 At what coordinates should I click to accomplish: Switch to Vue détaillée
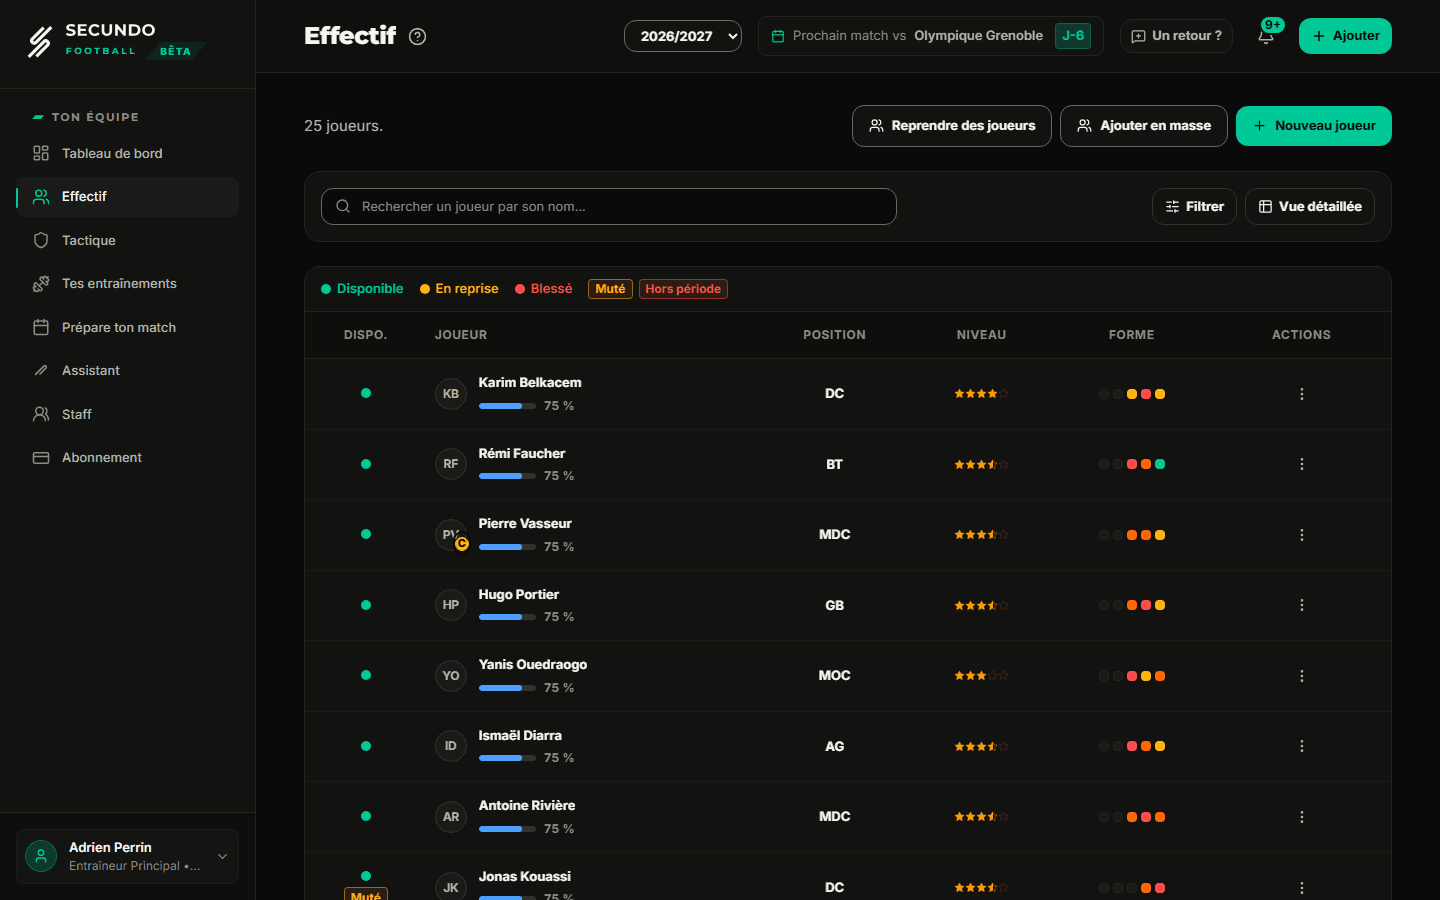click(1310, 207)
